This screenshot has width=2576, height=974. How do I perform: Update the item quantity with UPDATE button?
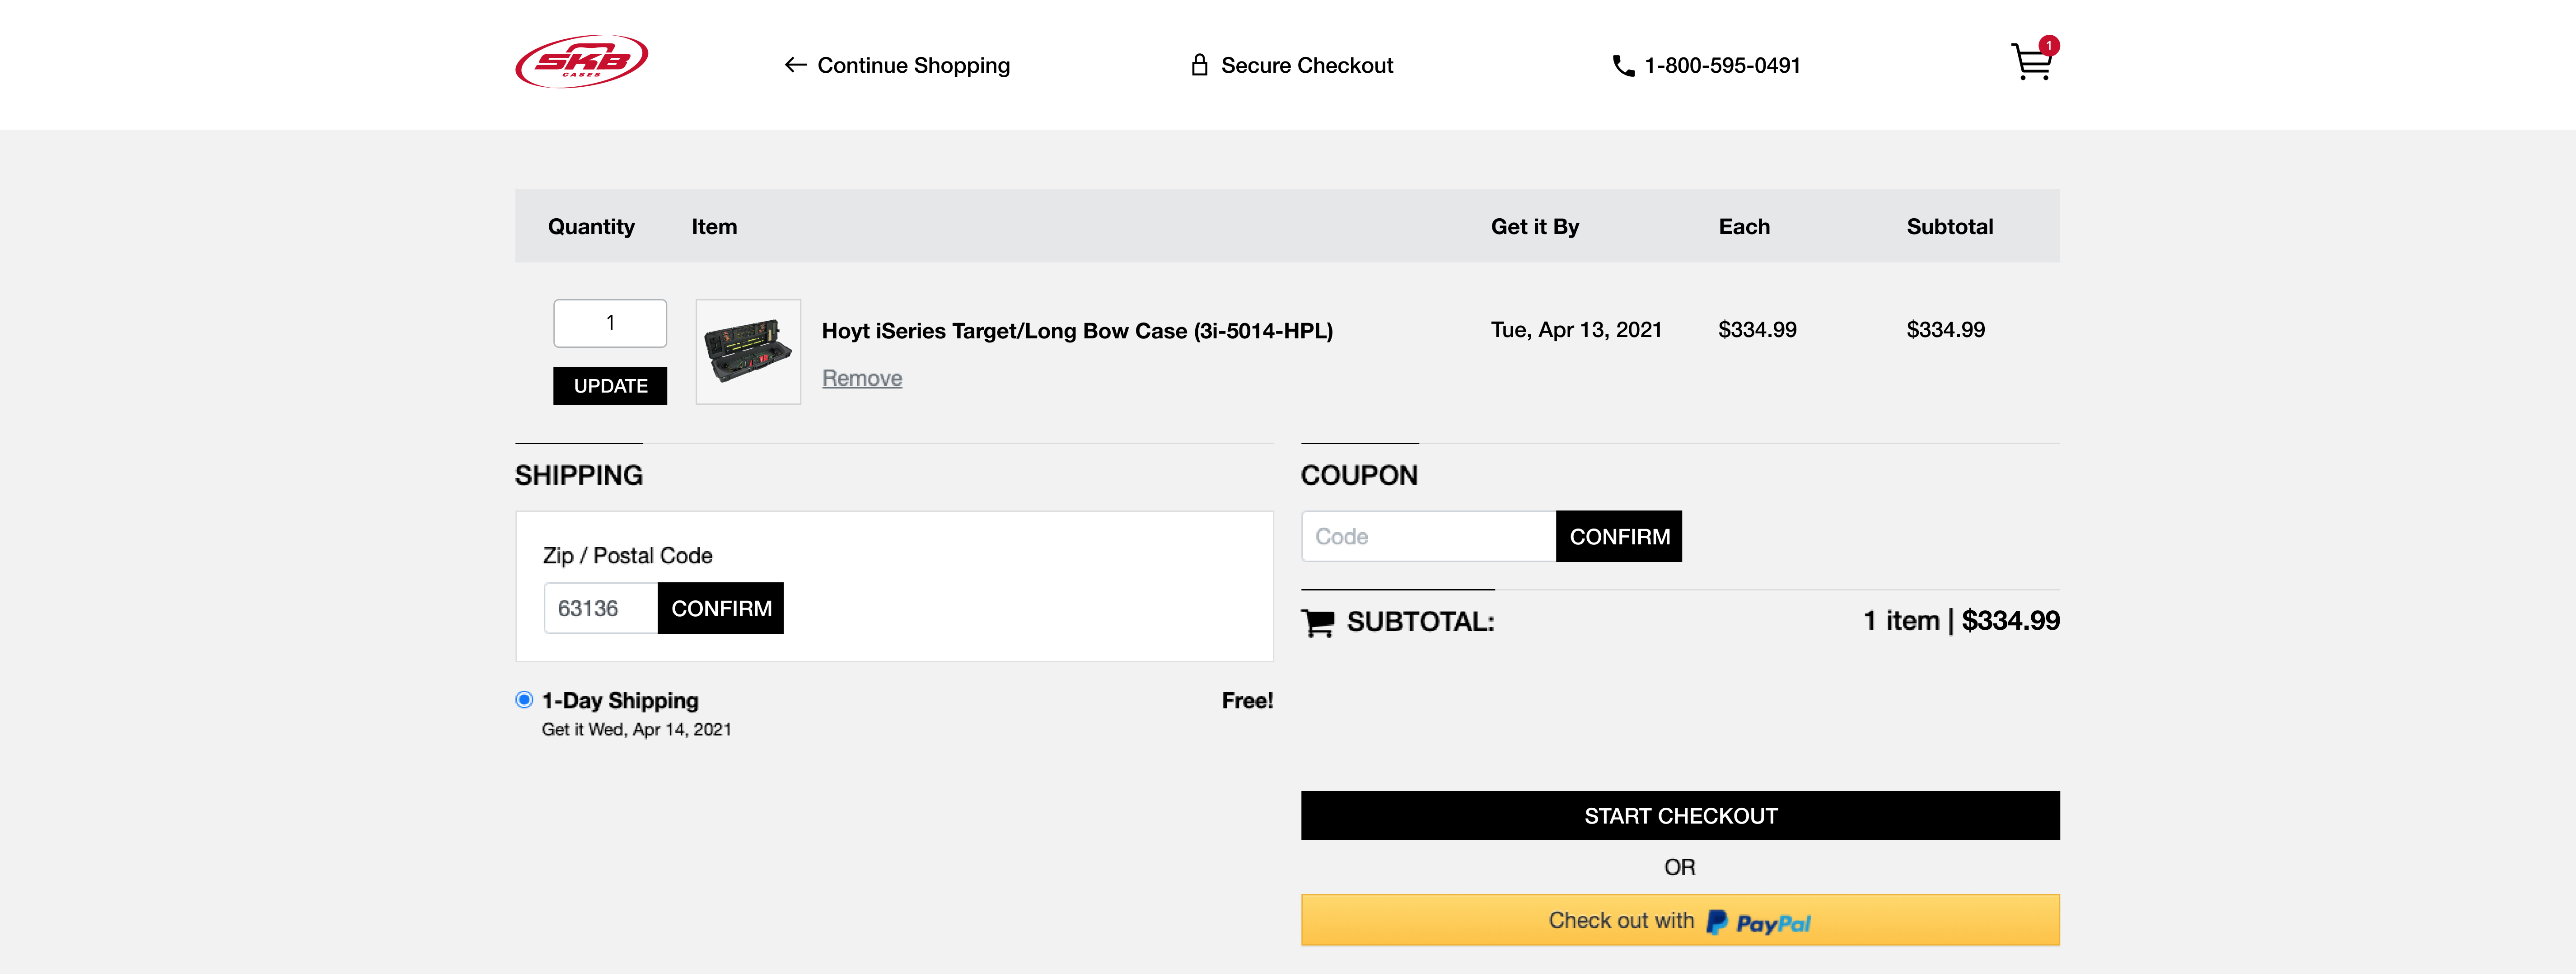tap(610, 386)
